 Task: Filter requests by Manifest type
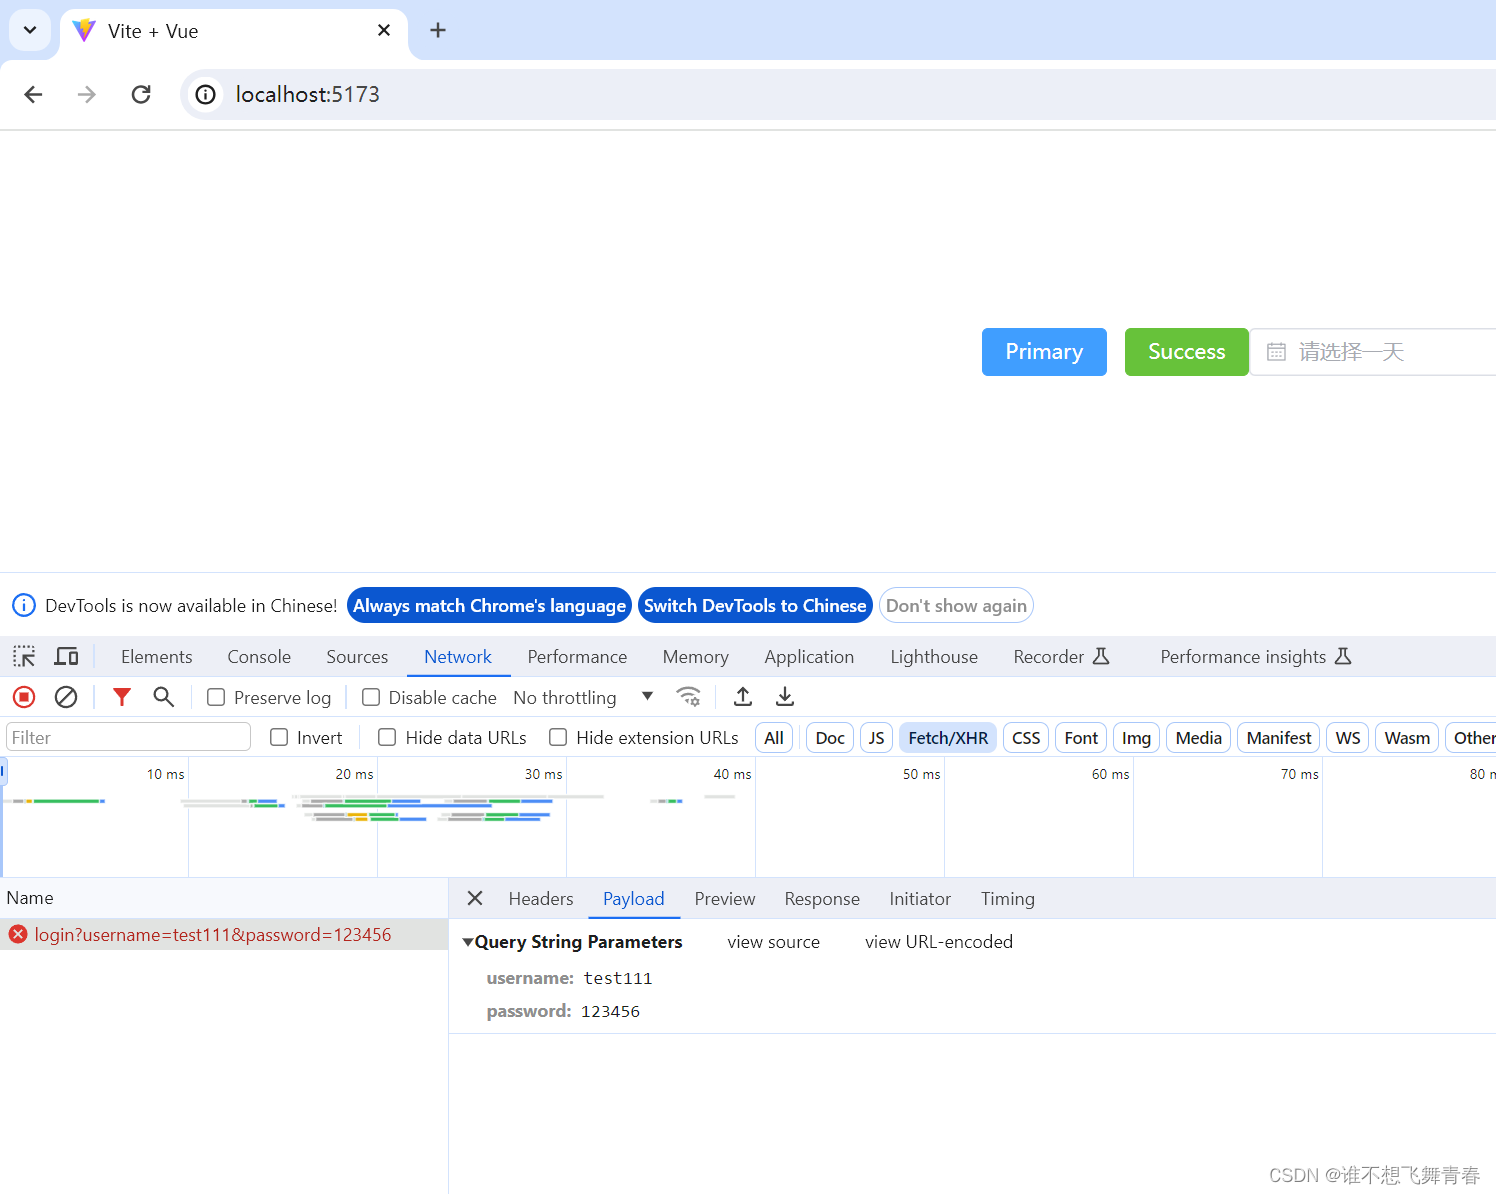[x=1279, y=737]
